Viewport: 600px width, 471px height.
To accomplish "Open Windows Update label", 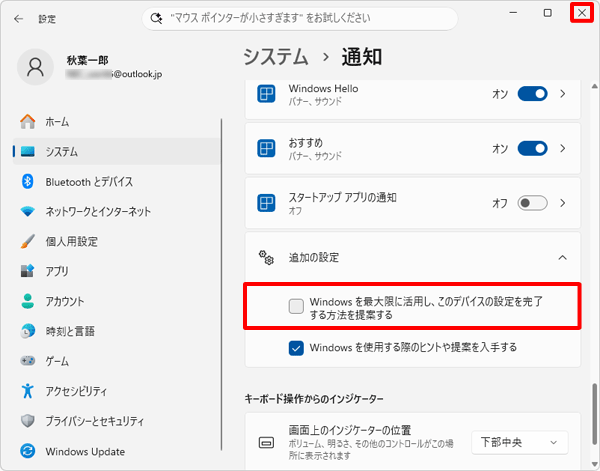I will 85,451.
